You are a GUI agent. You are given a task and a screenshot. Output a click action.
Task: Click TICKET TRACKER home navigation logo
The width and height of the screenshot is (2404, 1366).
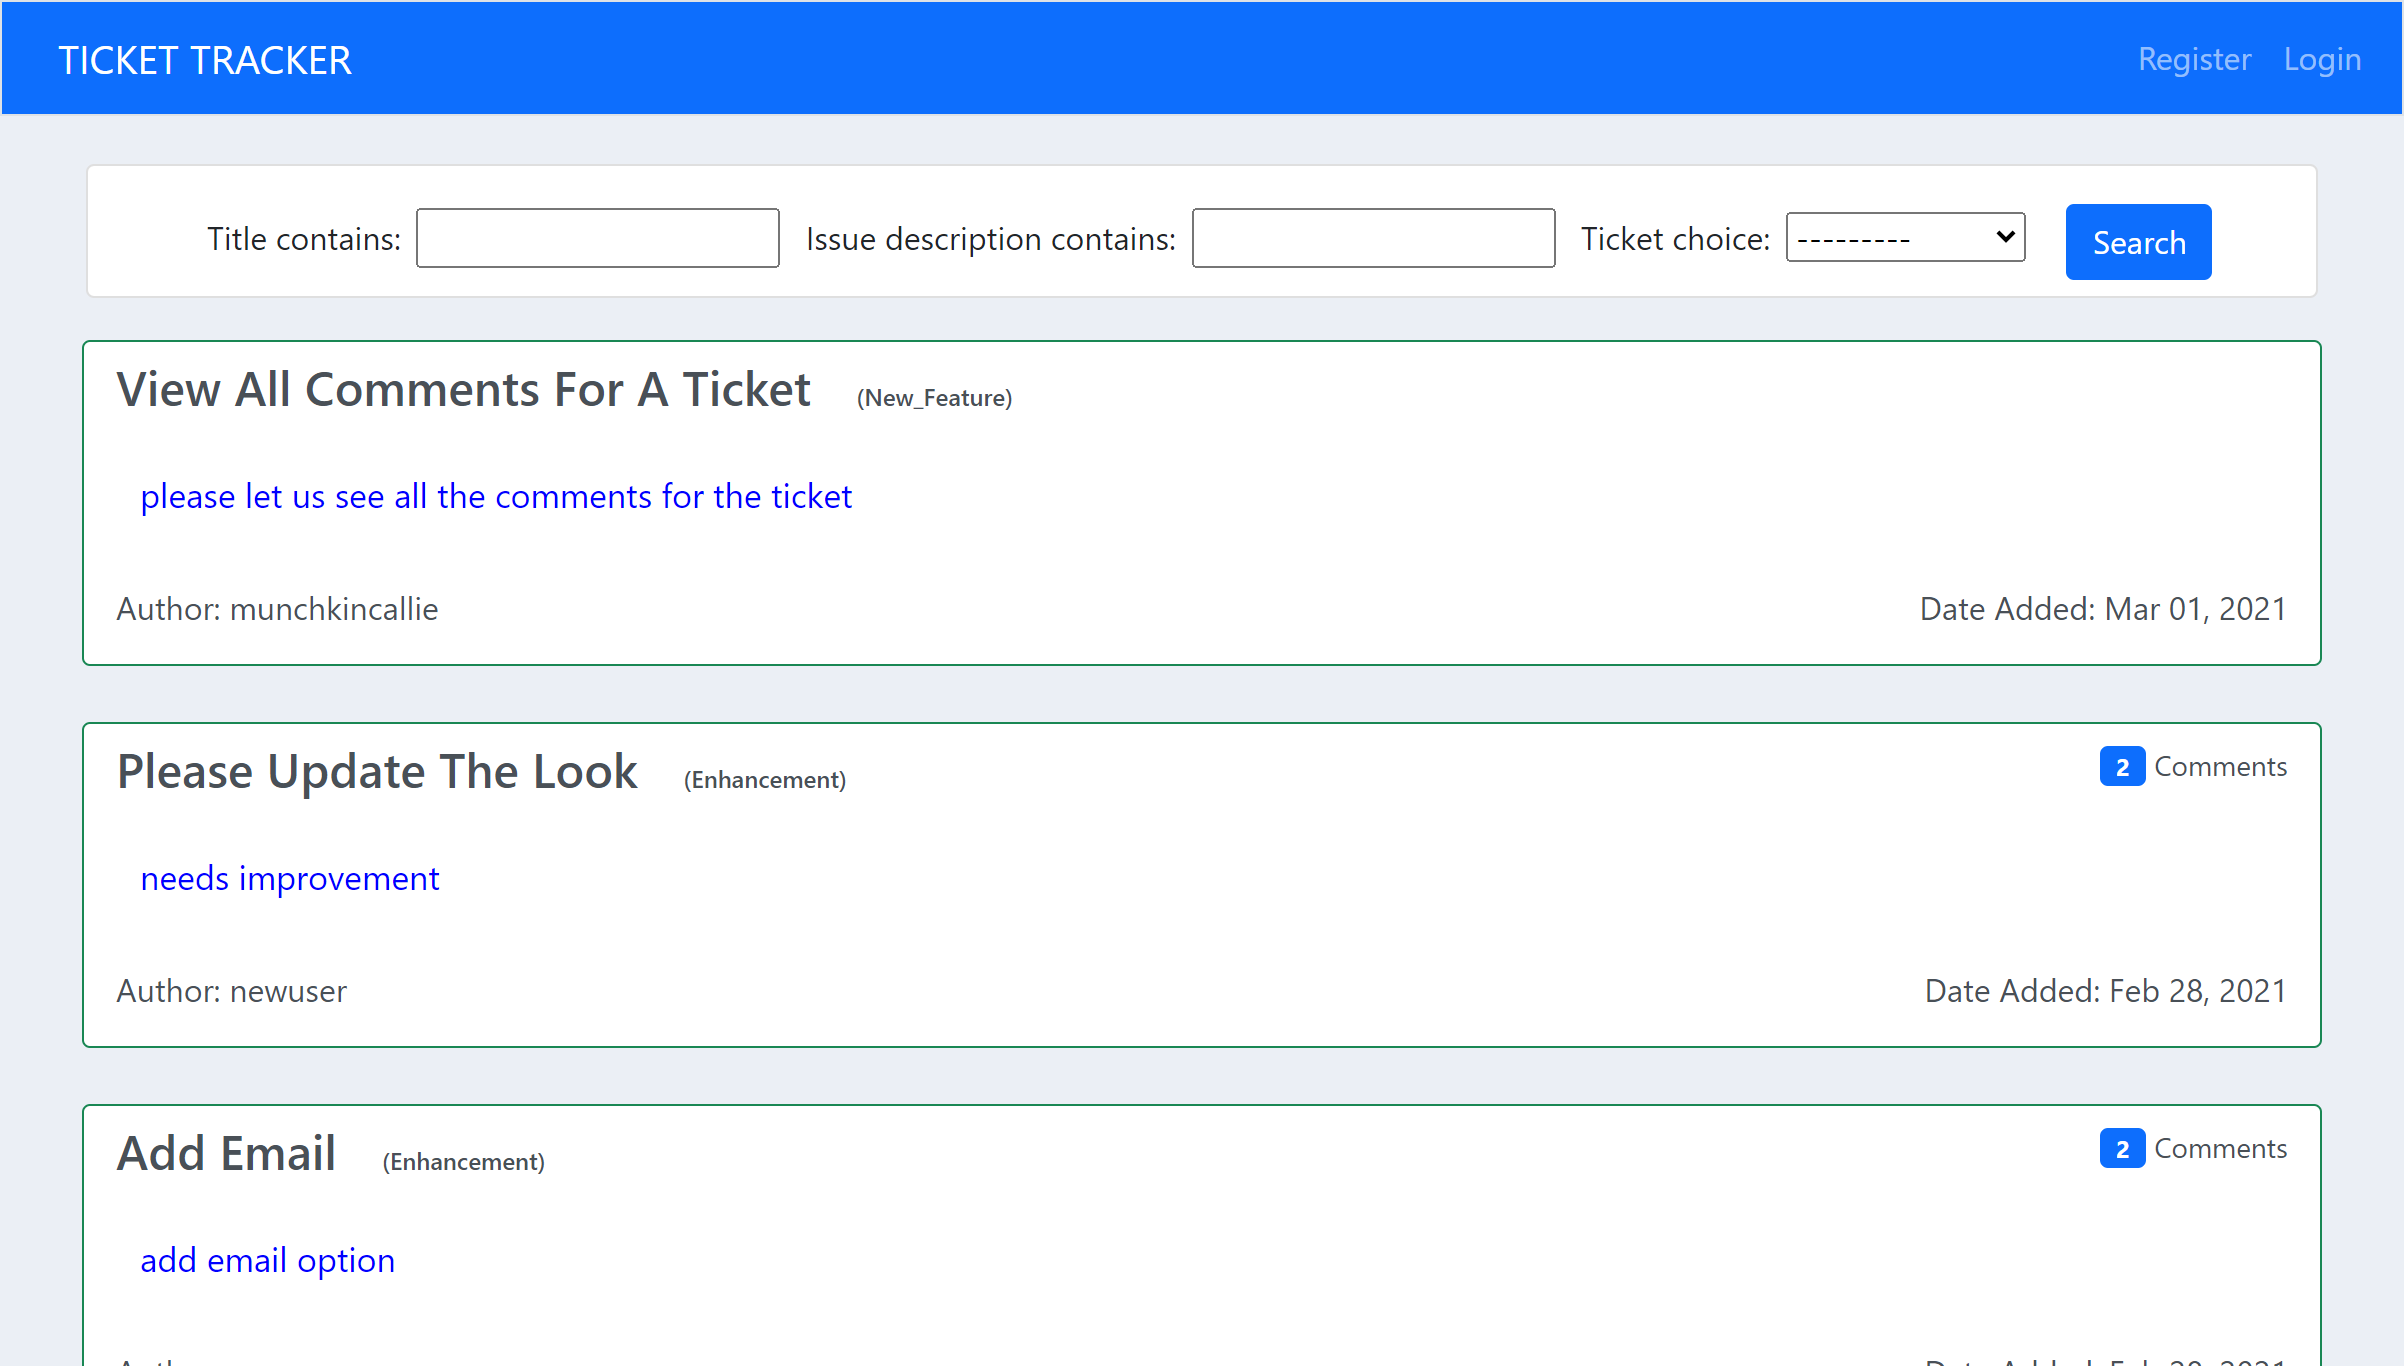pos(203,58)
